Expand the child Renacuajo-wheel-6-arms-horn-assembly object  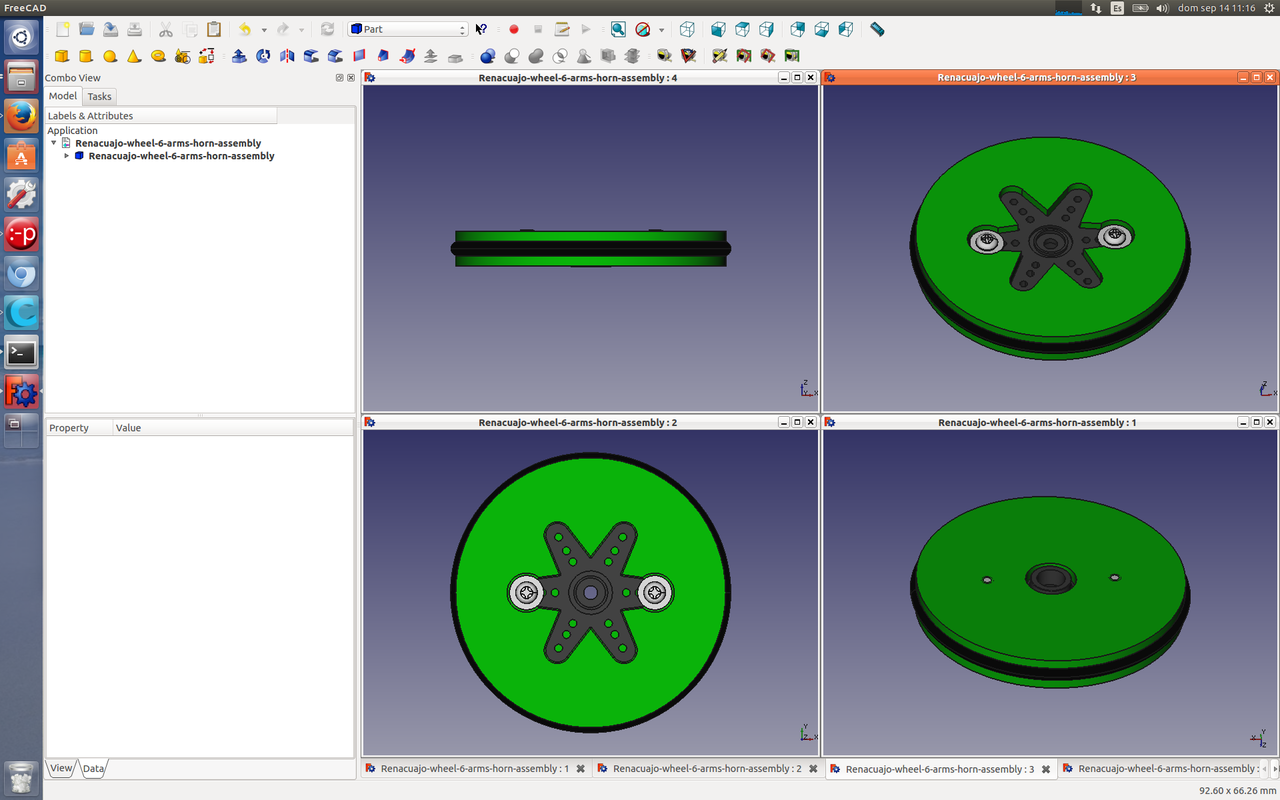coord(67,156)
